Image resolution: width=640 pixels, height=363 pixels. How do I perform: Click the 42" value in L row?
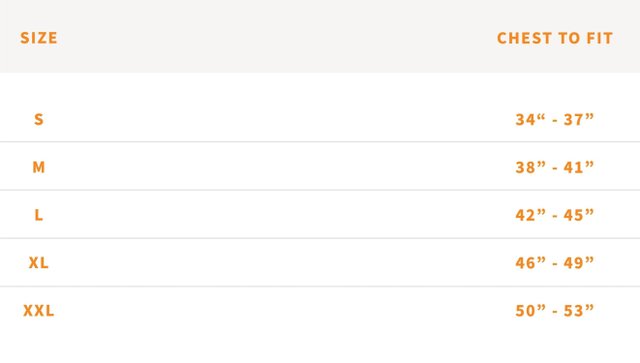click(x=530, y=215)
